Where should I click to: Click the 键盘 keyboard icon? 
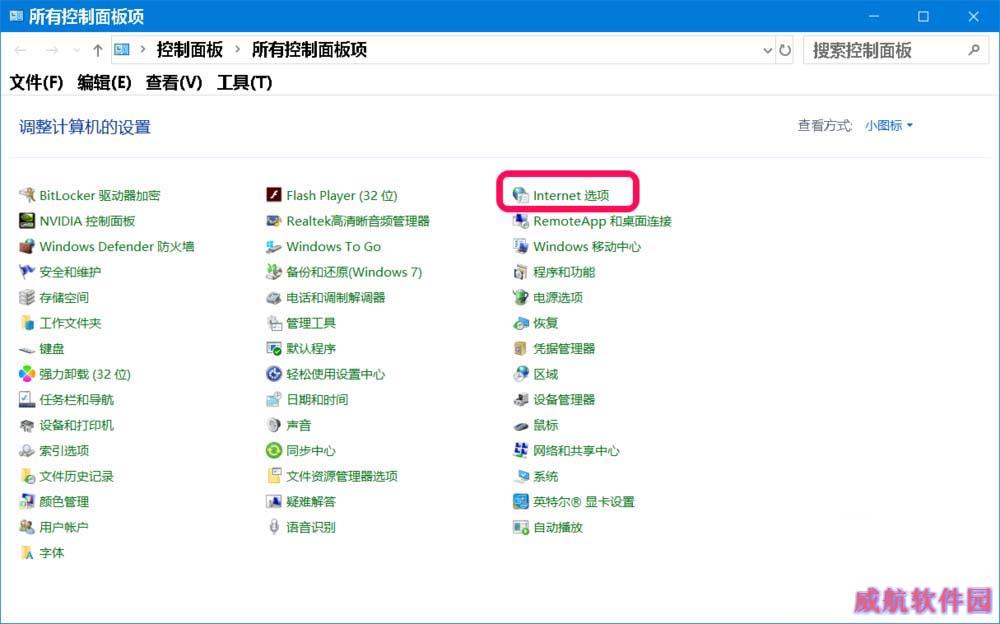pos(27,349)
